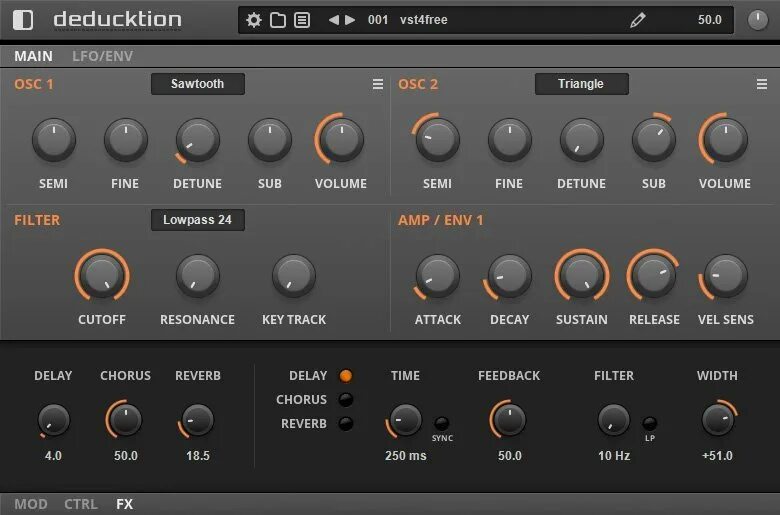Open the OSC 2 hamburger menu
This screenshot has width=780, height=515.
[x=762, y=84]
